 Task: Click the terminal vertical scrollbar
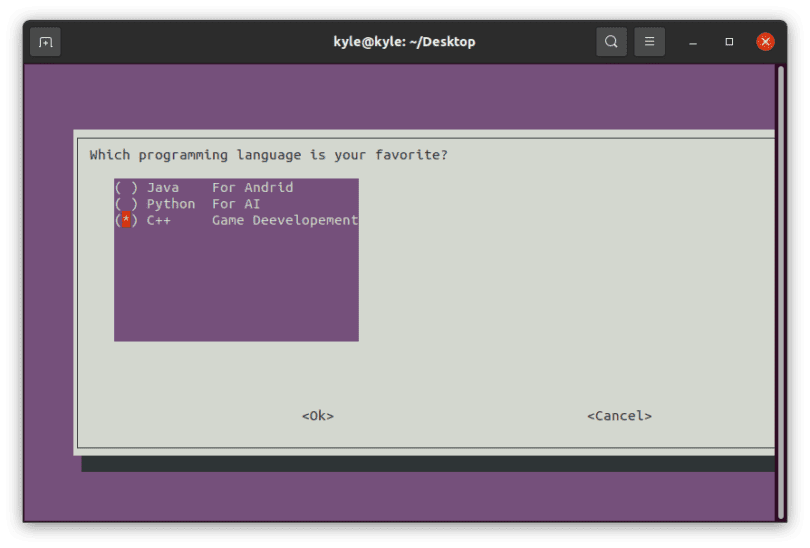tap(781, 292)
